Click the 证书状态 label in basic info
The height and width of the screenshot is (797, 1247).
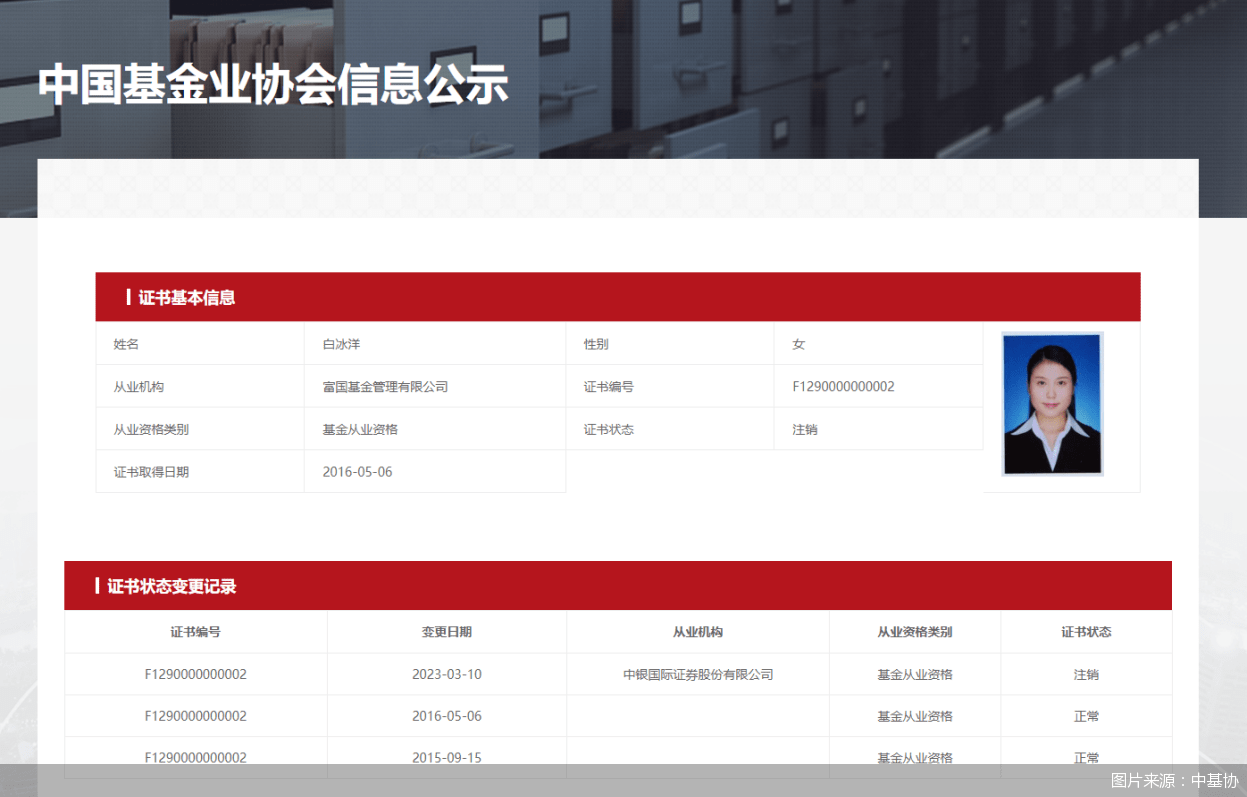(609, 430)
